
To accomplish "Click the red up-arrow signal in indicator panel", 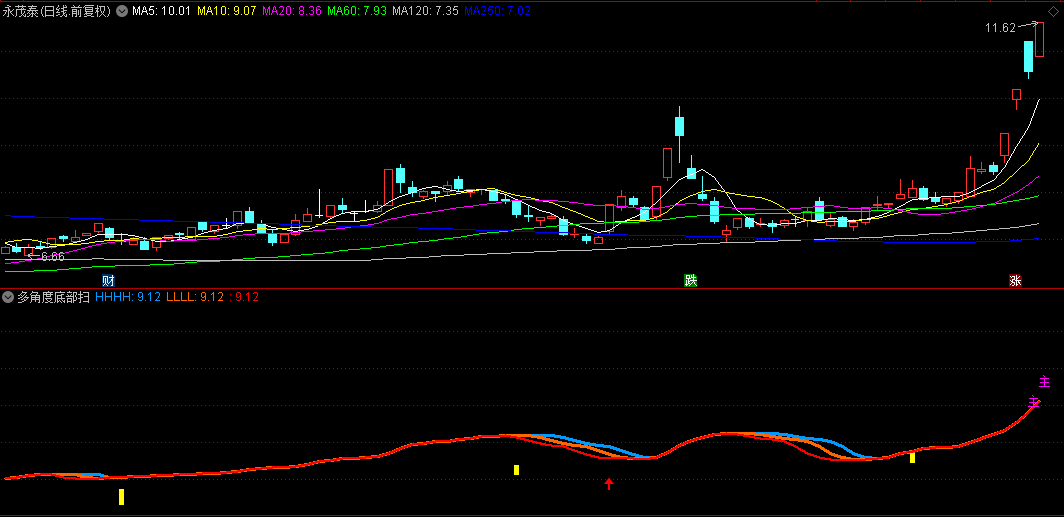I will pyautogui.click(x=609, y=485).
